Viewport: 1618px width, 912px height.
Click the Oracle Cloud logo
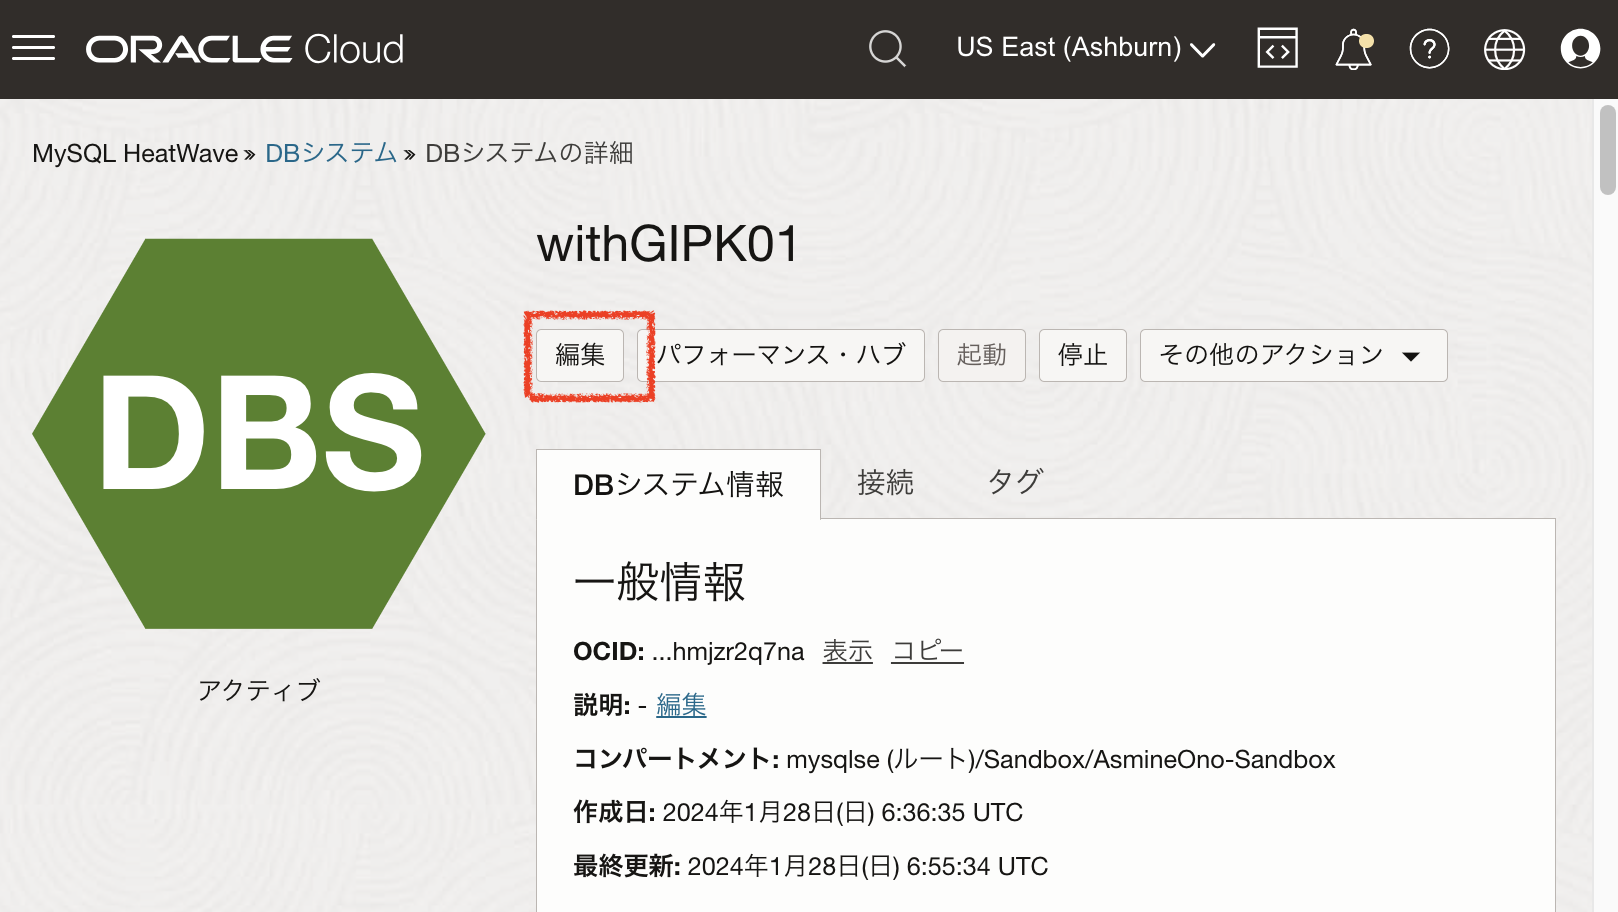[x=245, y=49]
